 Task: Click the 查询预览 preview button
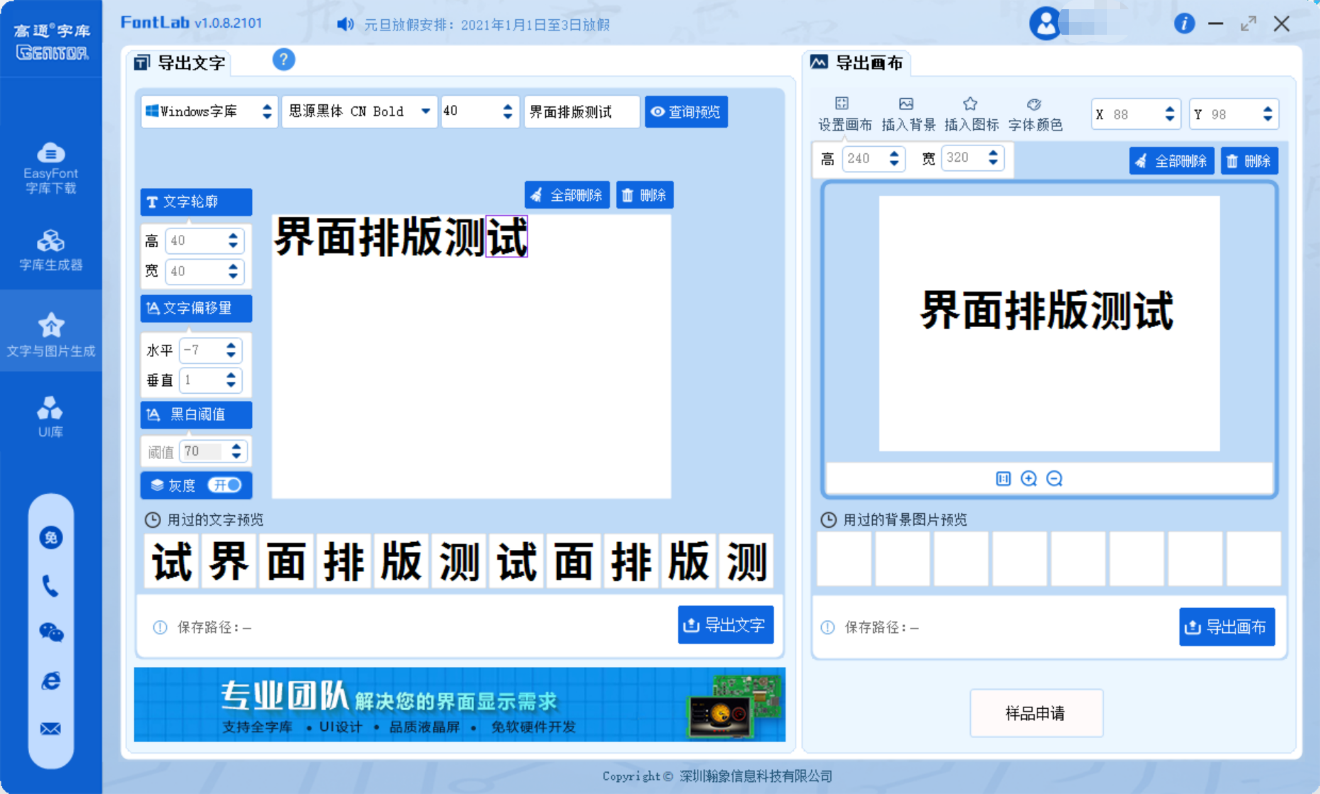pyautogui.click(x=686, y=112)
